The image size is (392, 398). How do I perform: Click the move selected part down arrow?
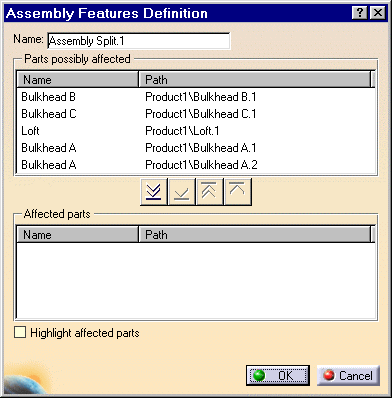182,192
